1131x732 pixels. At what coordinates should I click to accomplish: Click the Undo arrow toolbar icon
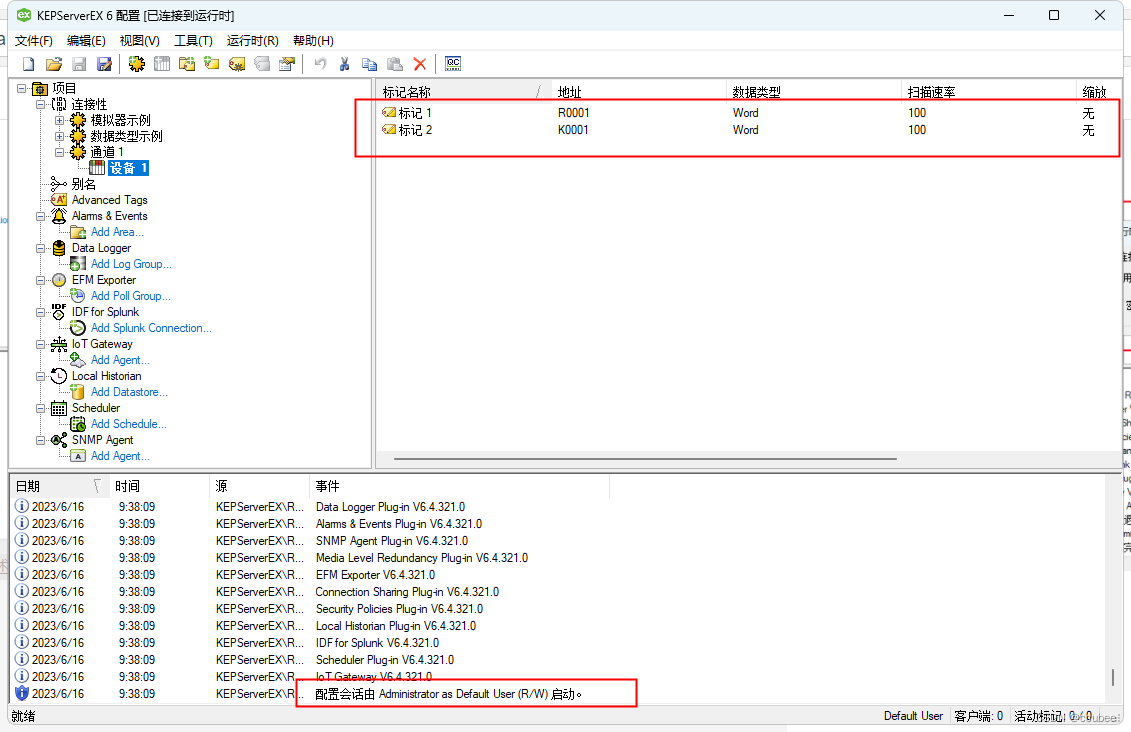click(x=320, y=64)
